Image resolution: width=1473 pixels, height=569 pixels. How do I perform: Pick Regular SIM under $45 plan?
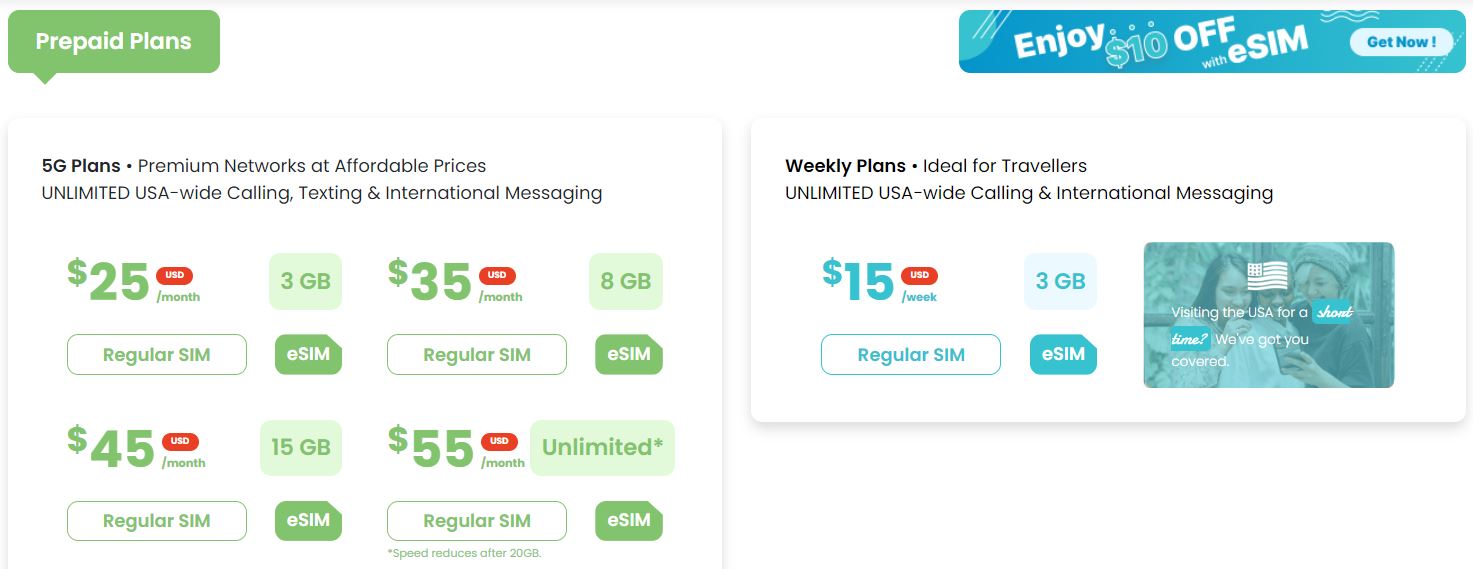157,521
